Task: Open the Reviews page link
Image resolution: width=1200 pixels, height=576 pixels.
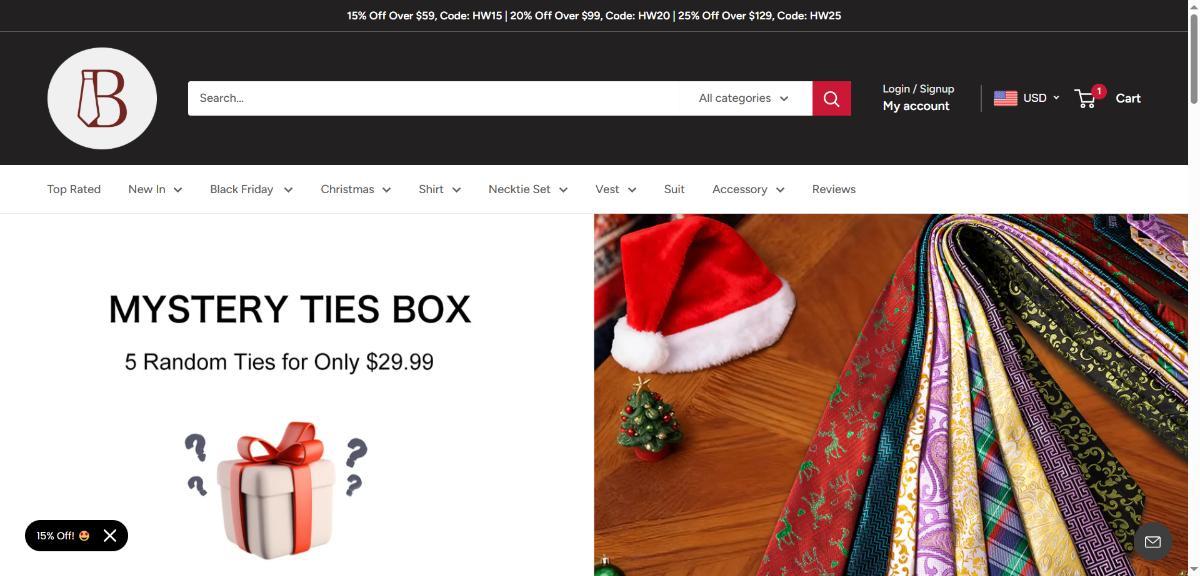Action: (834, 189)
